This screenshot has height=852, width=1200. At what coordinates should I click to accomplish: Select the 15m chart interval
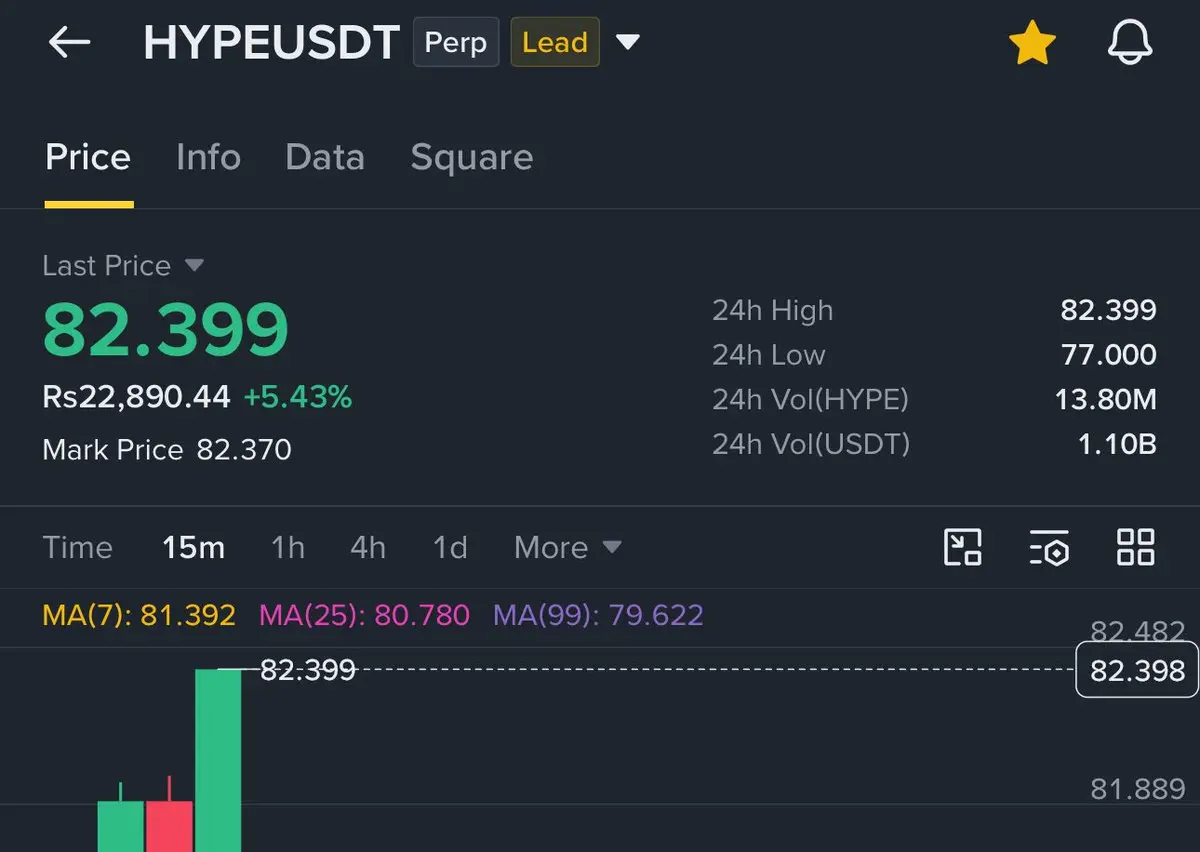[194, 547]
